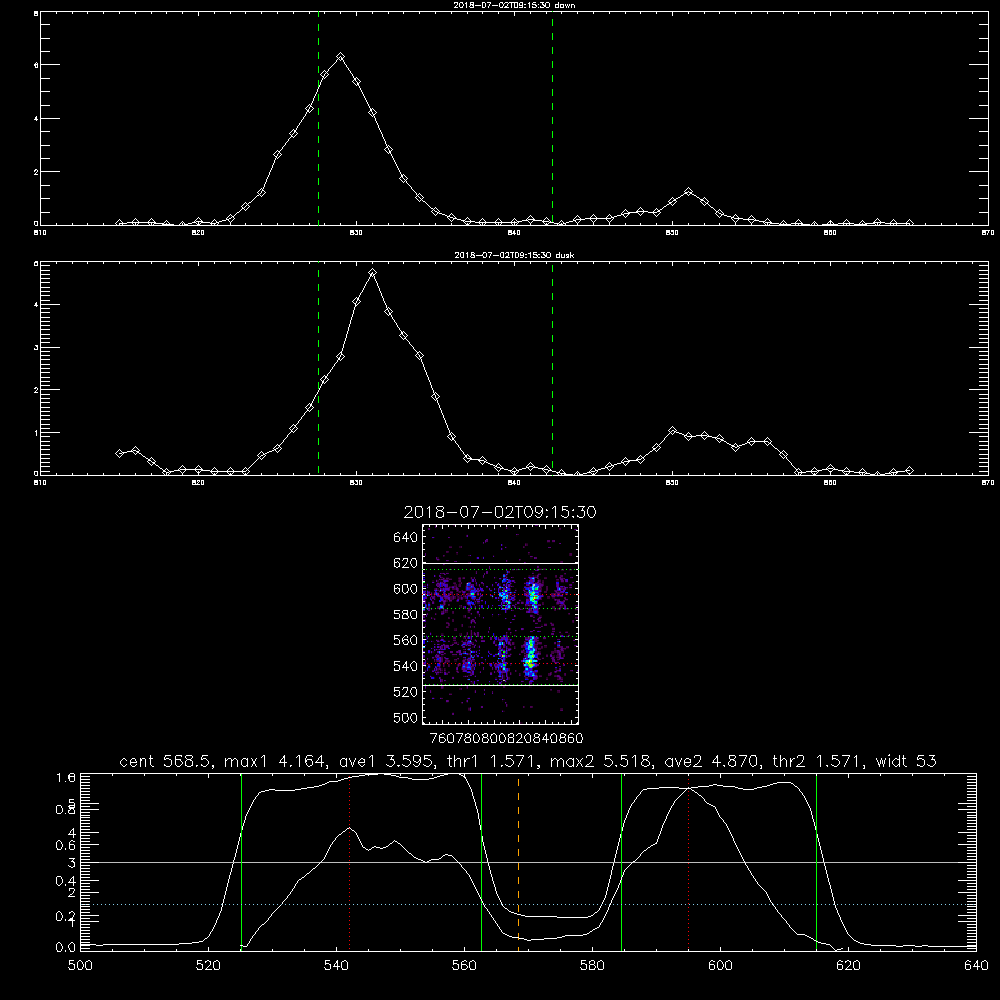Viewport: 1000px width, 1000px height.
Task: Click the "520" x-axis label of the bottom plot
Action: [209, 966]
